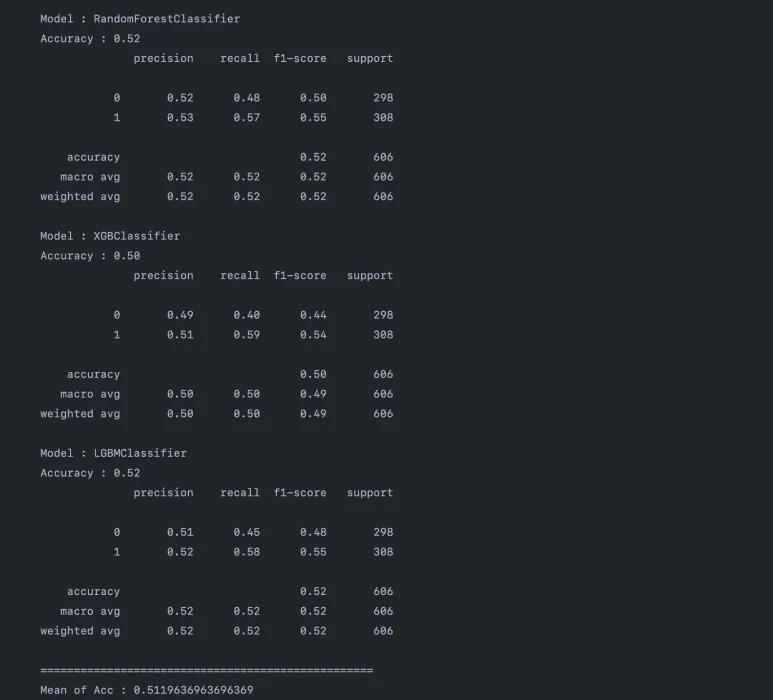This screenshot has width=773, height=700.
Task: Click the 'Model : LGBMClassifier' heading line
Action: pos(113,453)
